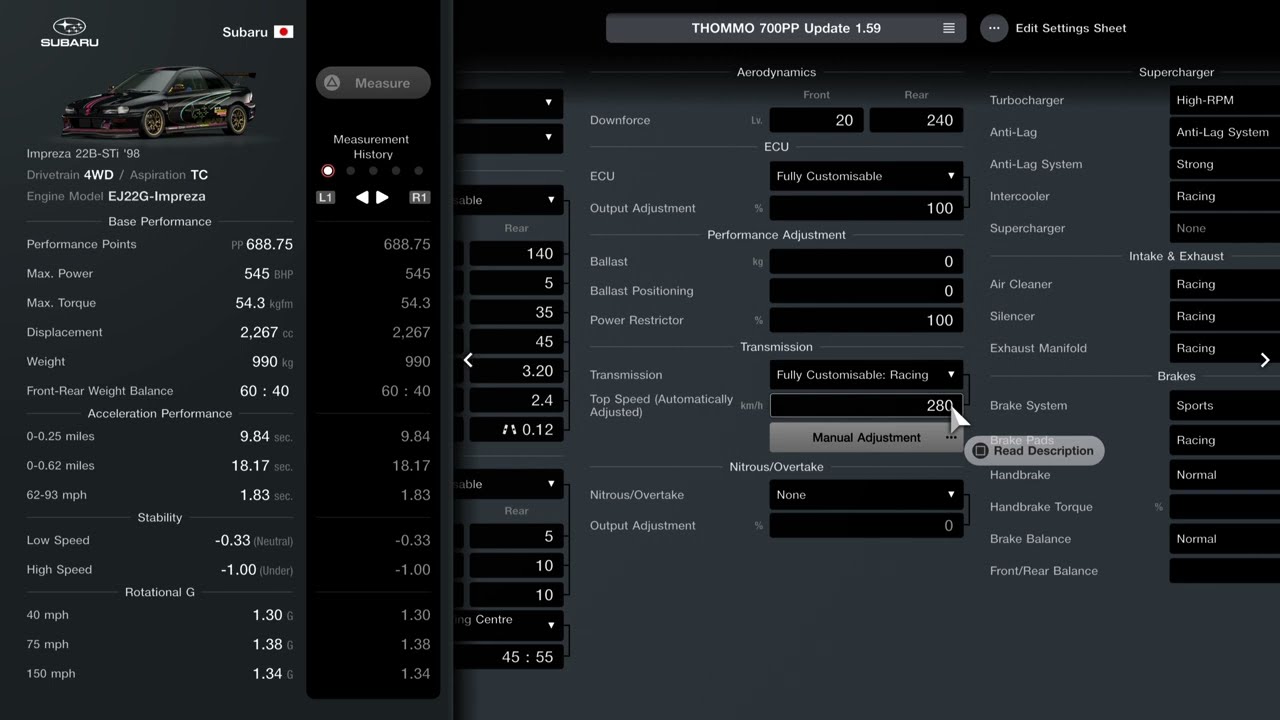Change Silencer Racing selection
Viewport: 1280px width, 720px height.
(x=1225, y=316)
